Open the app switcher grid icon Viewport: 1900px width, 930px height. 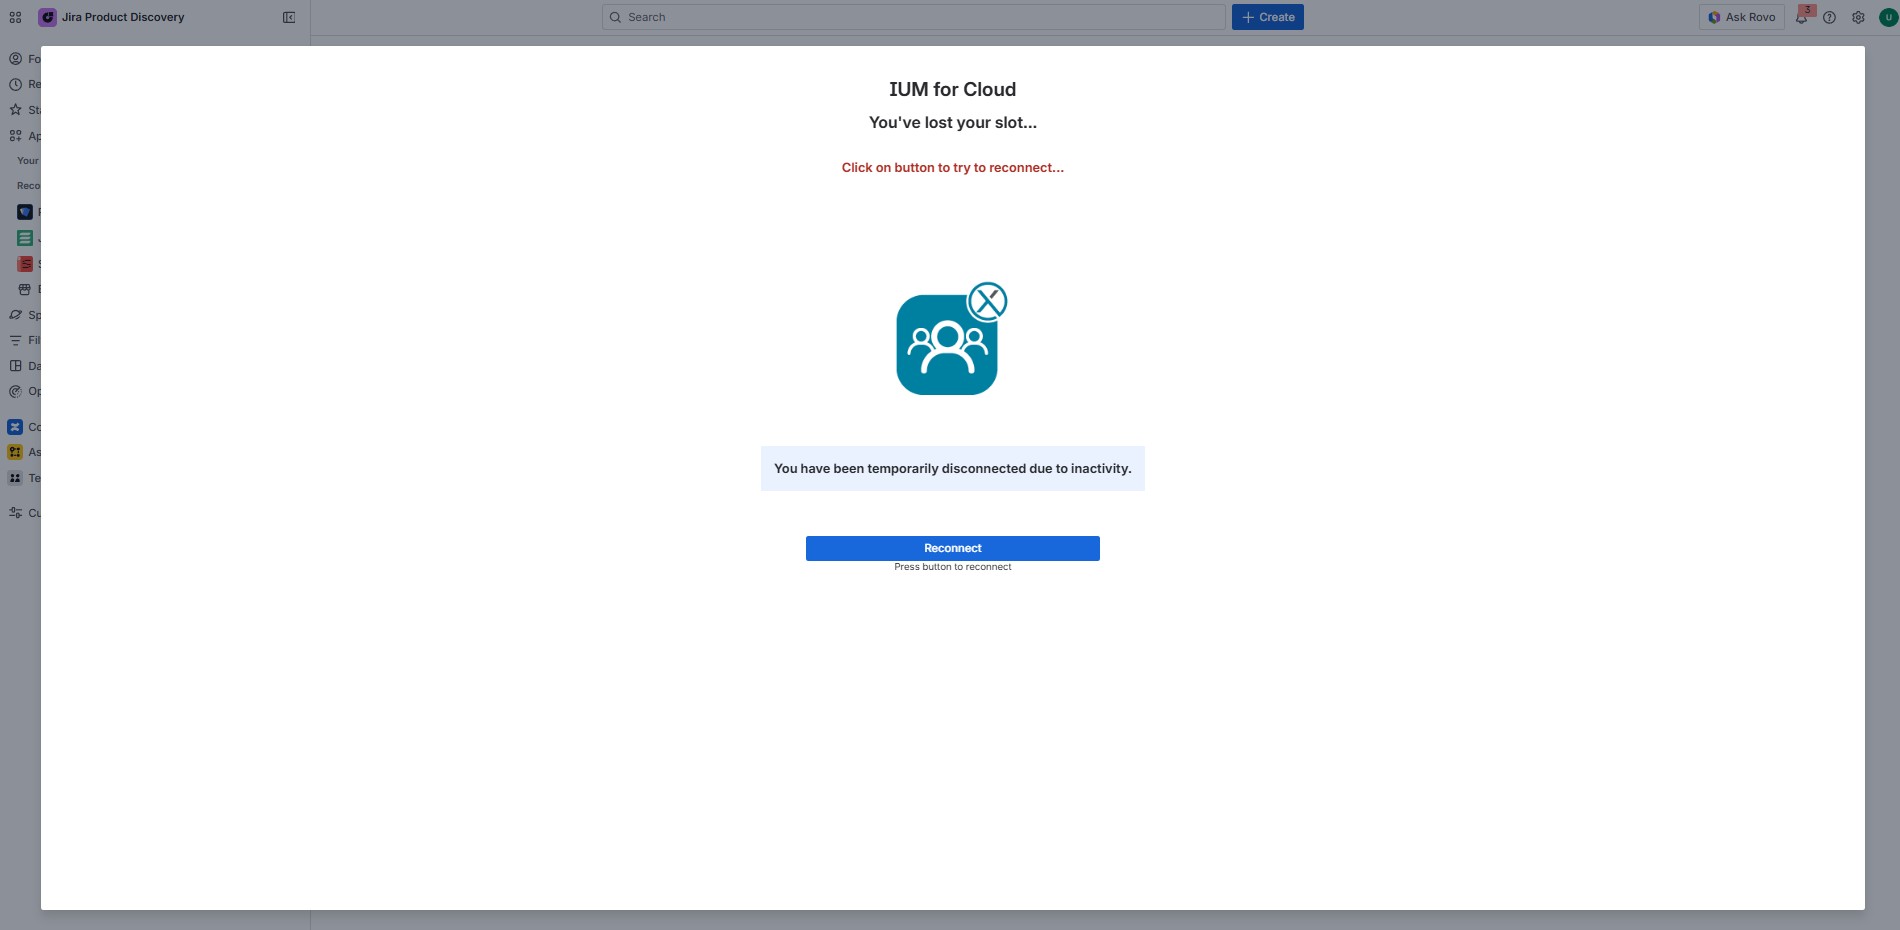tap(15, 17)
